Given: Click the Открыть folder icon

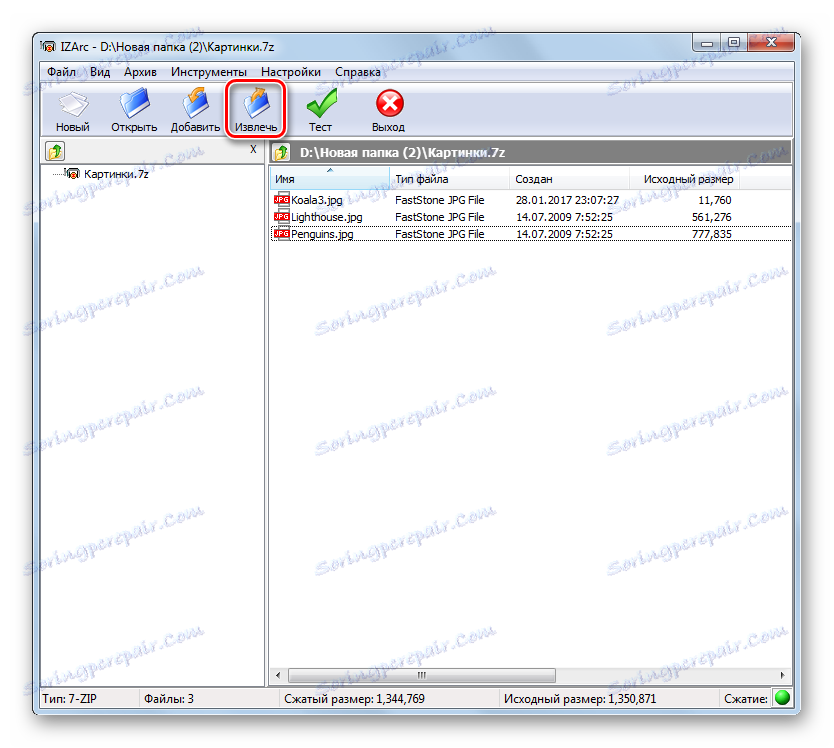Looking at the screenshot, I should tap(134, 103).
